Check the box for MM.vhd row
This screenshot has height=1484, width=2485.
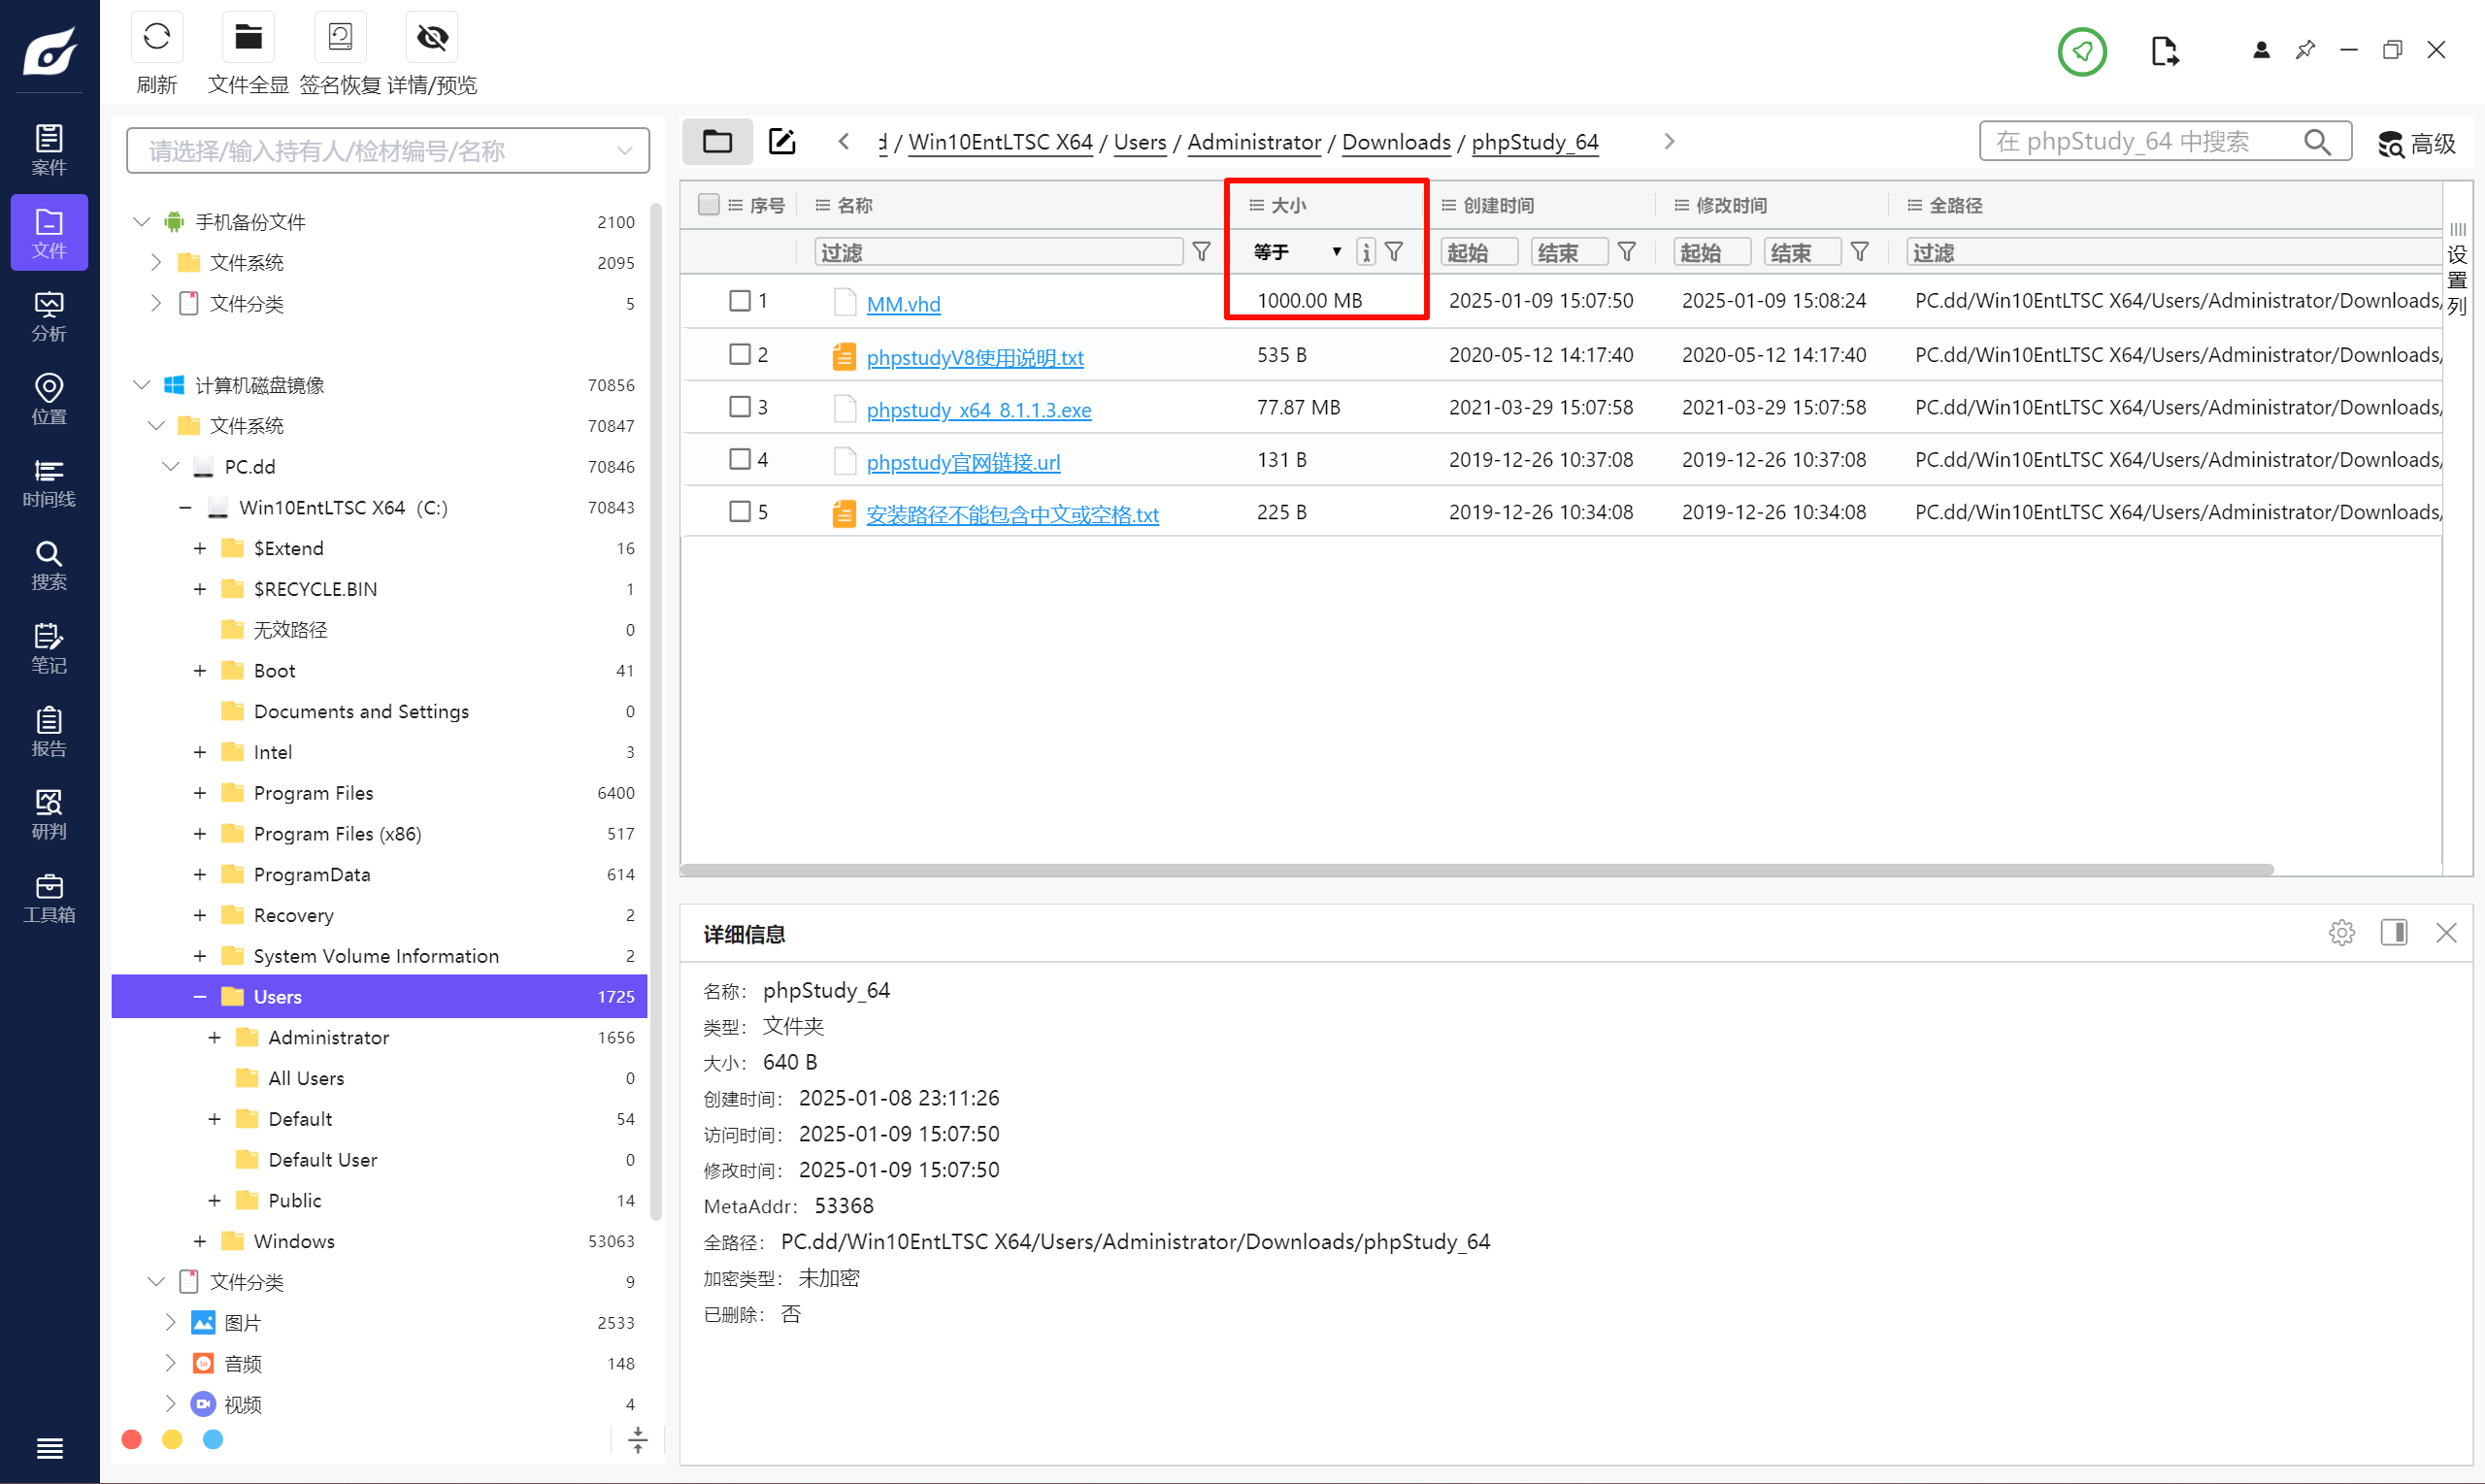tap(740, 301)
